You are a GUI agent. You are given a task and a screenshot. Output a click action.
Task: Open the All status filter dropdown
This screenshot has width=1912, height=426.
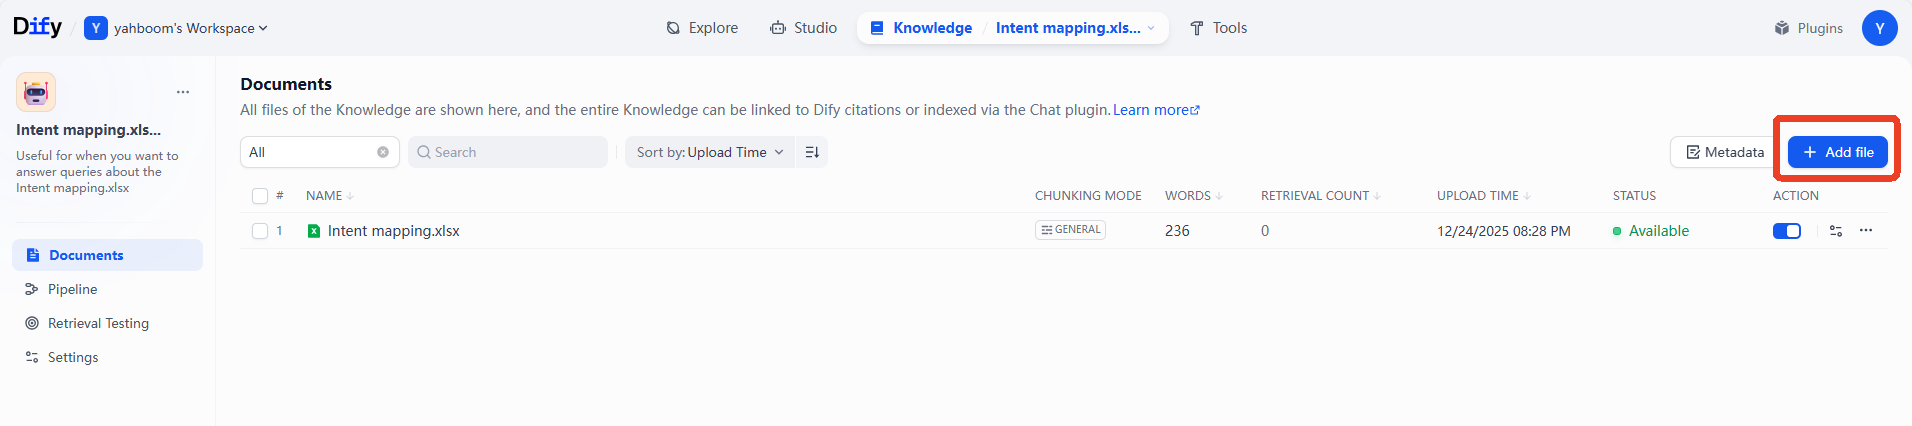coord(319,152)
